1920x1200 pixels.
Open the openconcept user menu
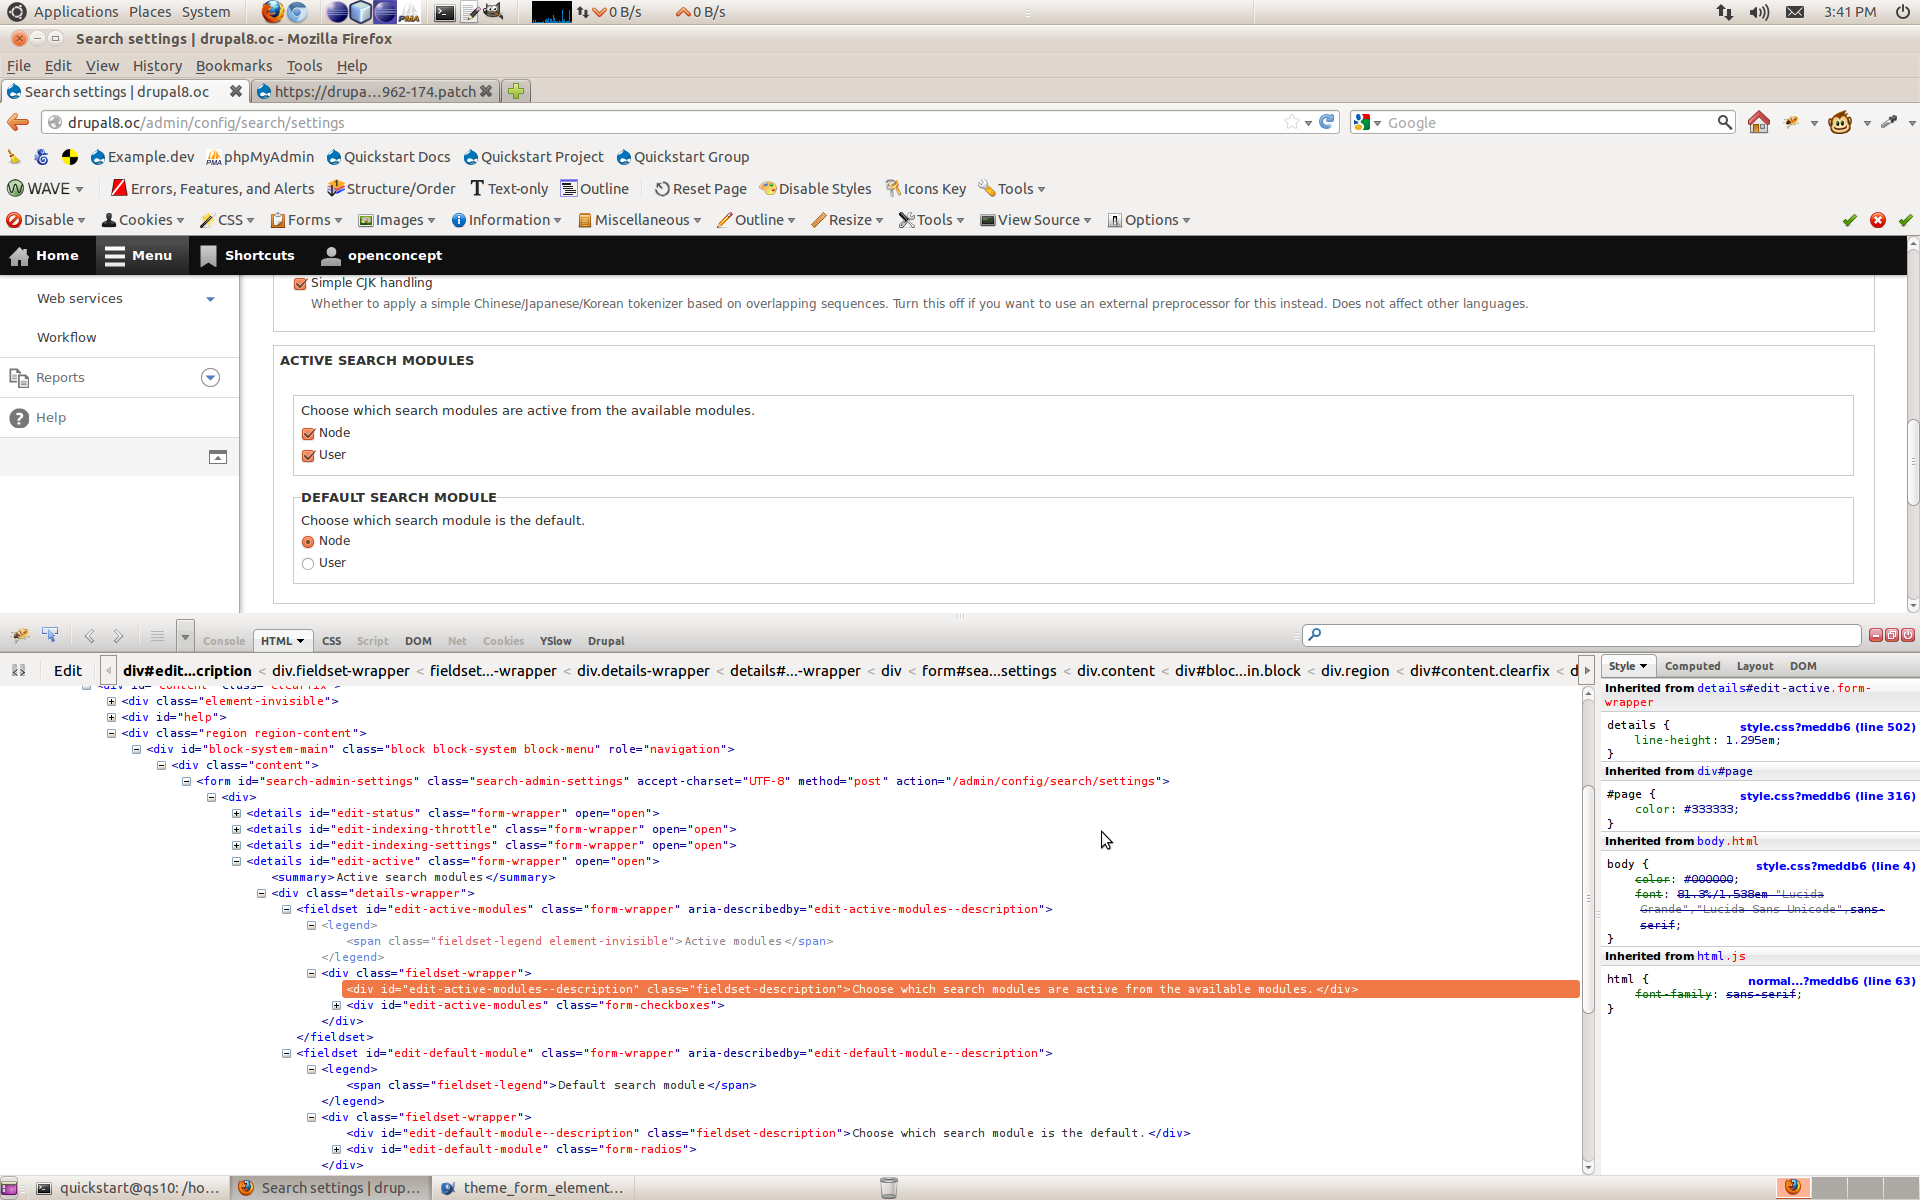(x=382, y=255)
